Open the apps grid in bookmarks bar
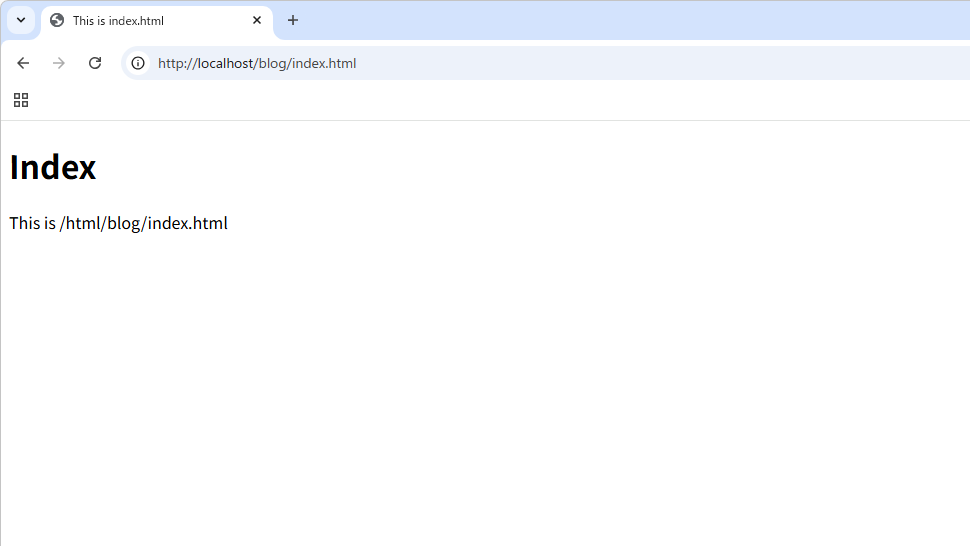970x546 pixels. pos(21,100)
